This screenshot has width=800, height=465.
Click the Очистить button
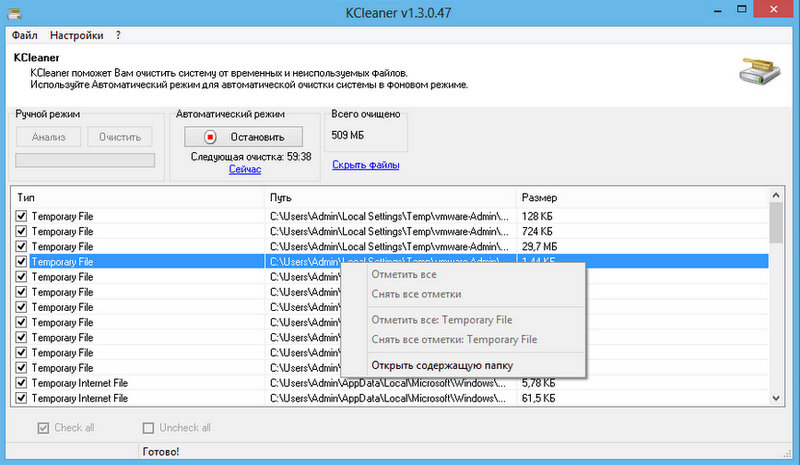[120, 137]
